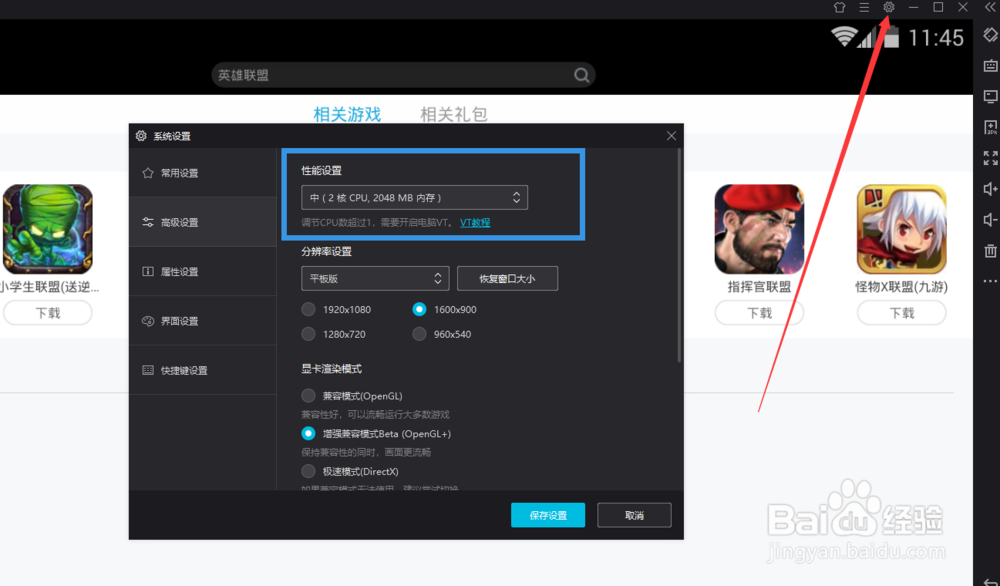Image resolution: width=1000 pixels, height=586 pixels.
Task: Choose 增强兼容模式Beta (OpenGL+) rendering mode
Action: tap(309, 434)
